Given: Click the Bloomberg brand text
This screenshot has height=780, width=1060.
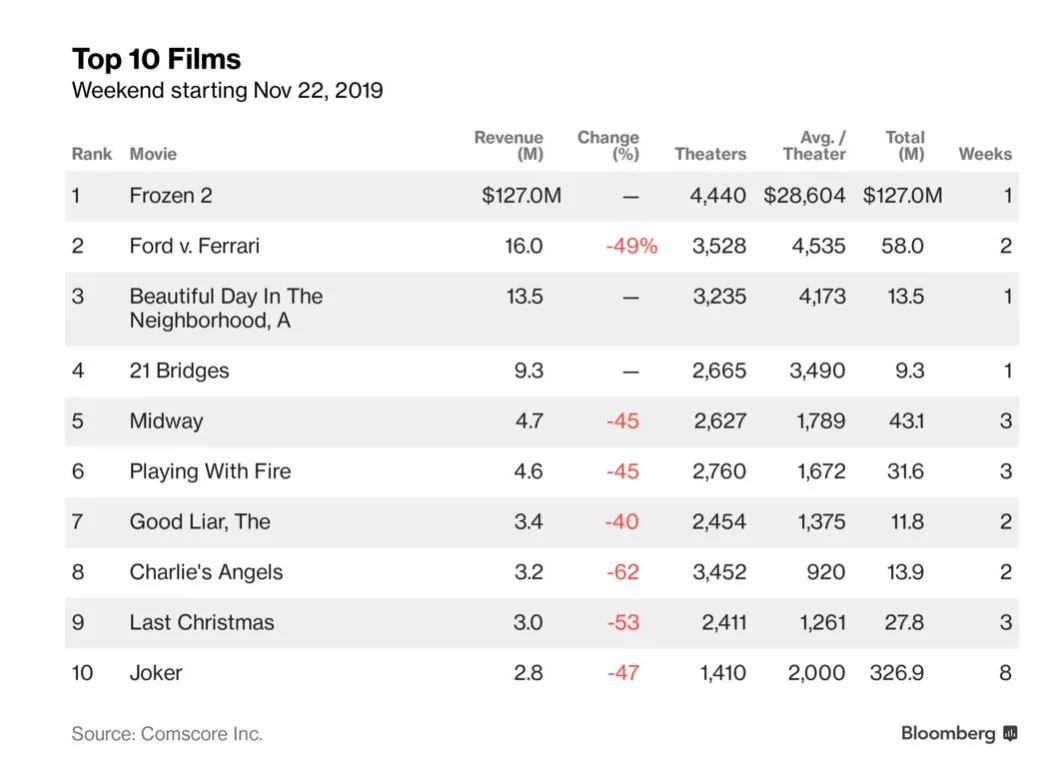Looking at the screenshot, I should pyautogui.click(x=948, y=734).
